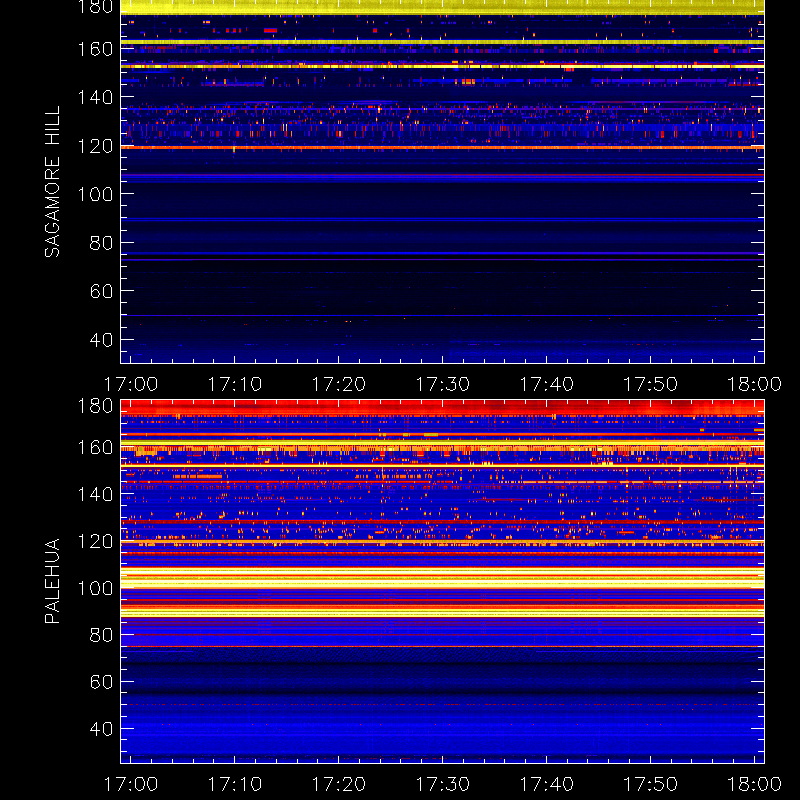Select the 140 tick label on Palehua axis
Screen dimensions: 800x800
pos(95,494)
